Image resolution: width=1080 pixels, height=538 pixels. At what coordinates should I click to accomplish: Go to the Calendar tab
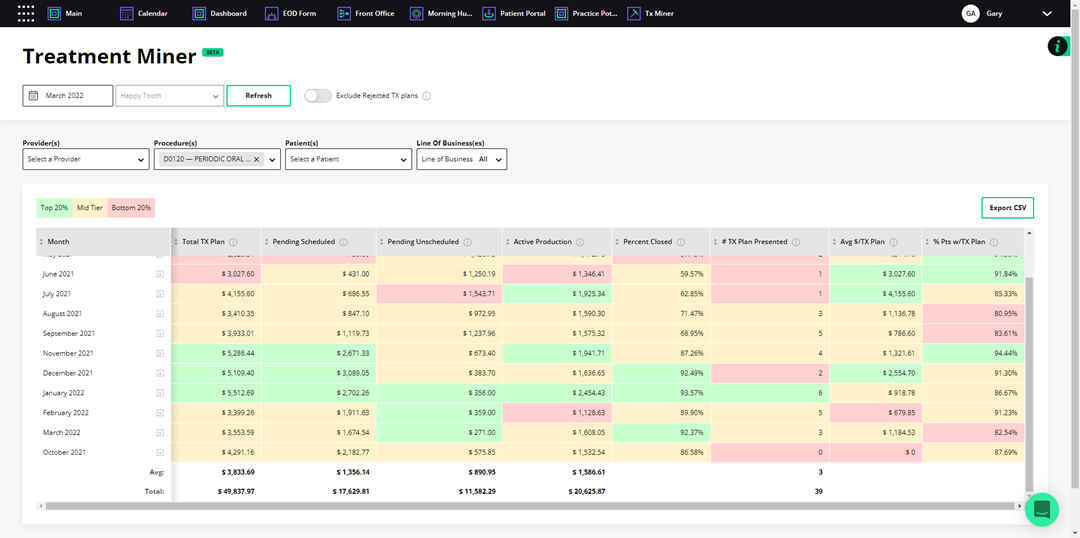(143, 14)
